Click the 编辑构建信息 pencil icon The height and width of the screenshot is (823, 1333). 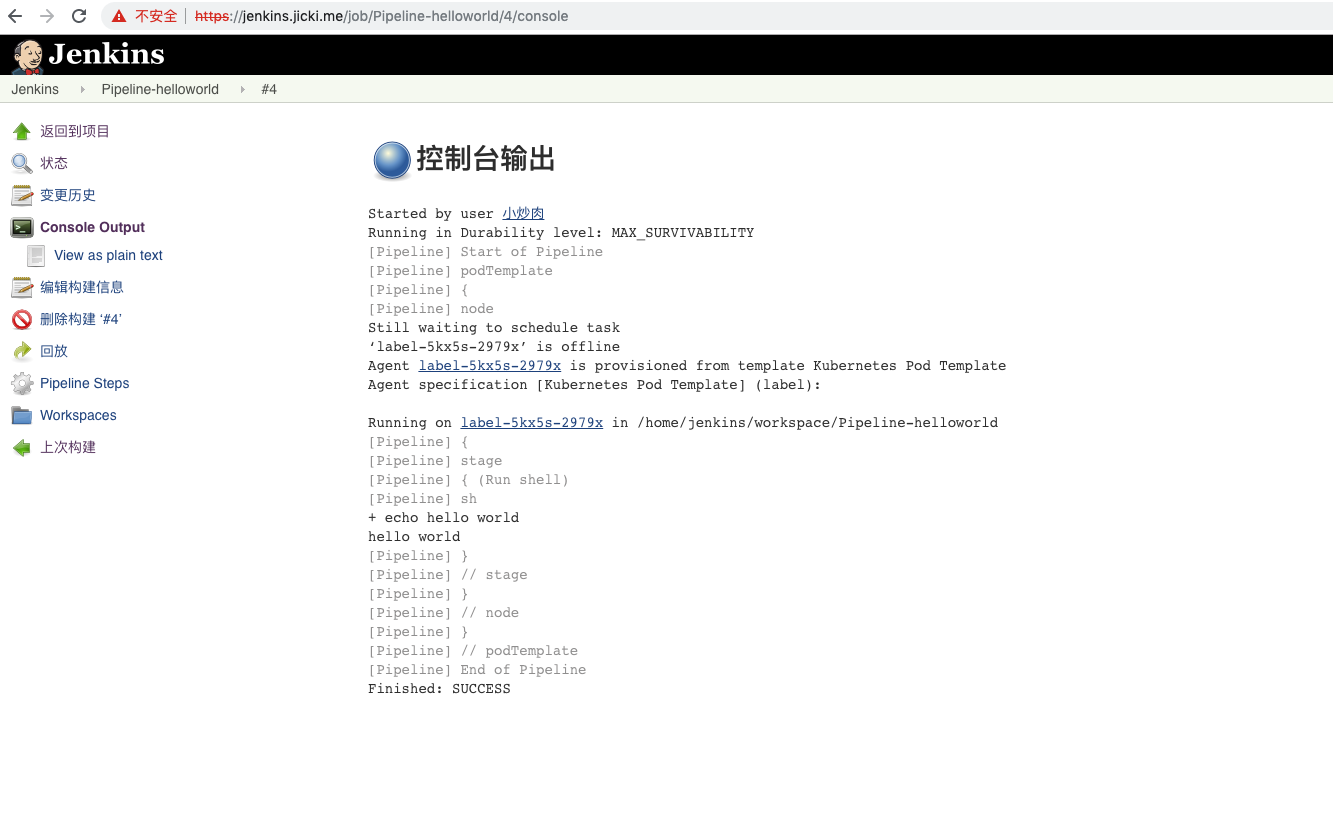(x=21, y=287)
